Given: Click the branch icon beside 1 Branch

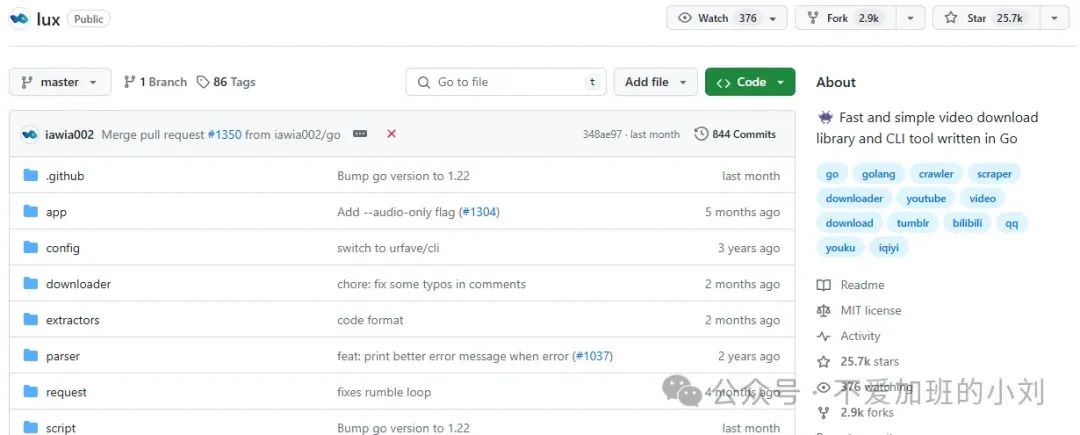Looking at the screenshot, I should coord(129,82).
